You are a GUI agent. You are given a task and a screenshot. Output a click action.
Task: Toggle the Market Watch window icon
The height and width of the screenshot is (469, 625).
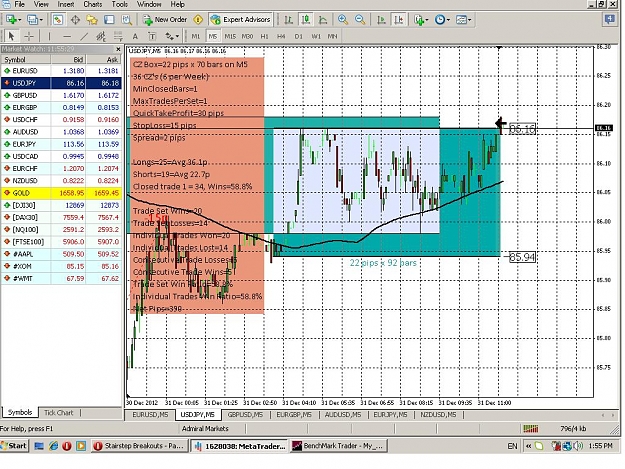coord(58,20)
